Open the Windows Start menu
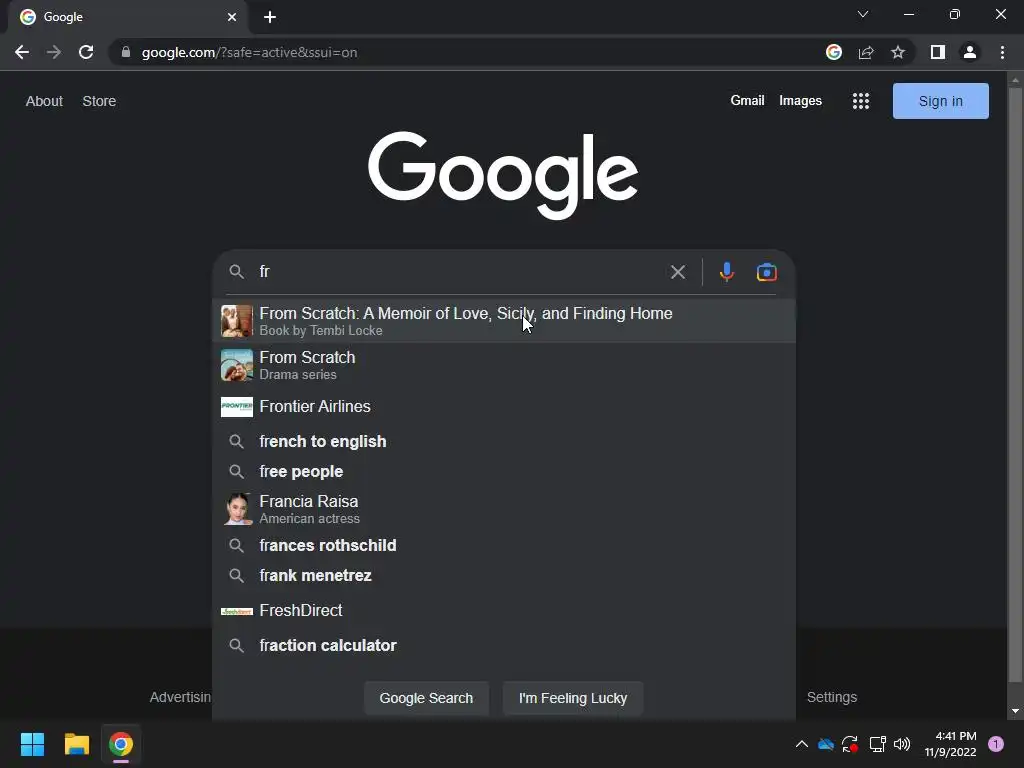1024x768 pixels. tap(32, 744)
